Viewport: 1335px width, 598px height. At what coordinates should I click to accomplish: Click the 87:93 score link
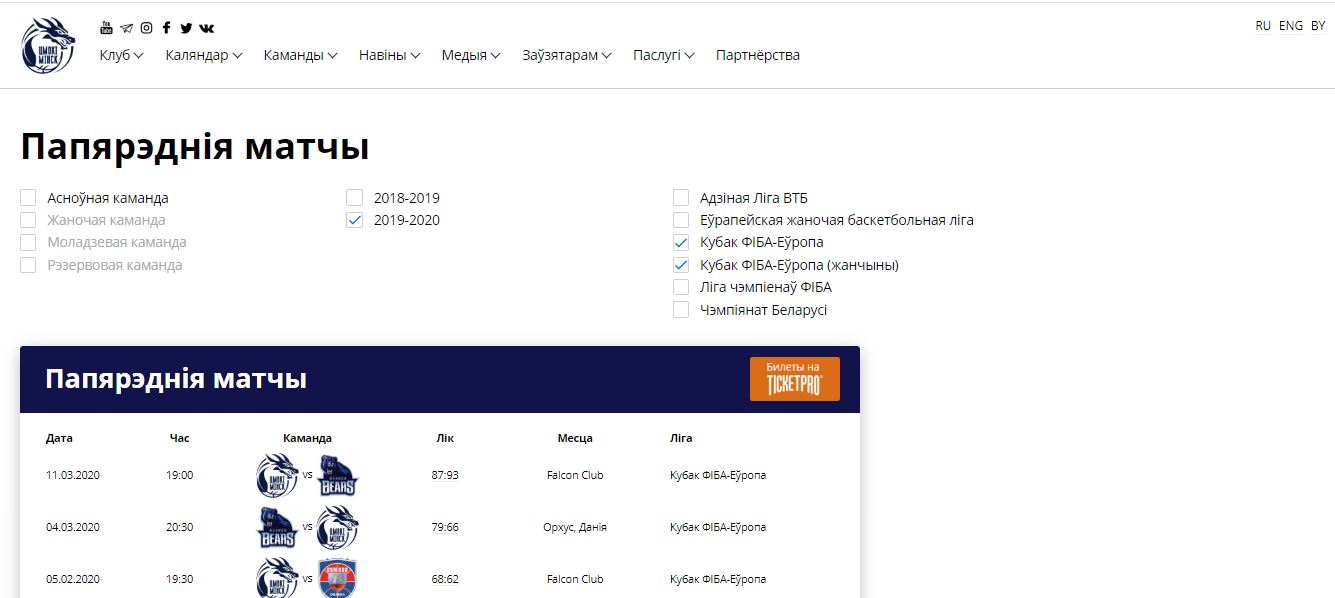(445, 475)
